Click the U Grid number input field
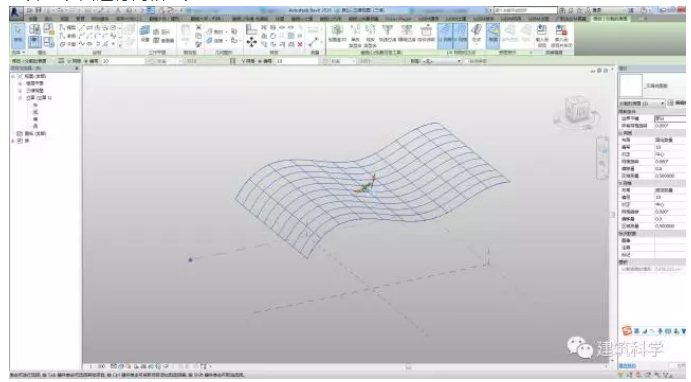The width and height of the screenshot is (691, 382). 123,61
